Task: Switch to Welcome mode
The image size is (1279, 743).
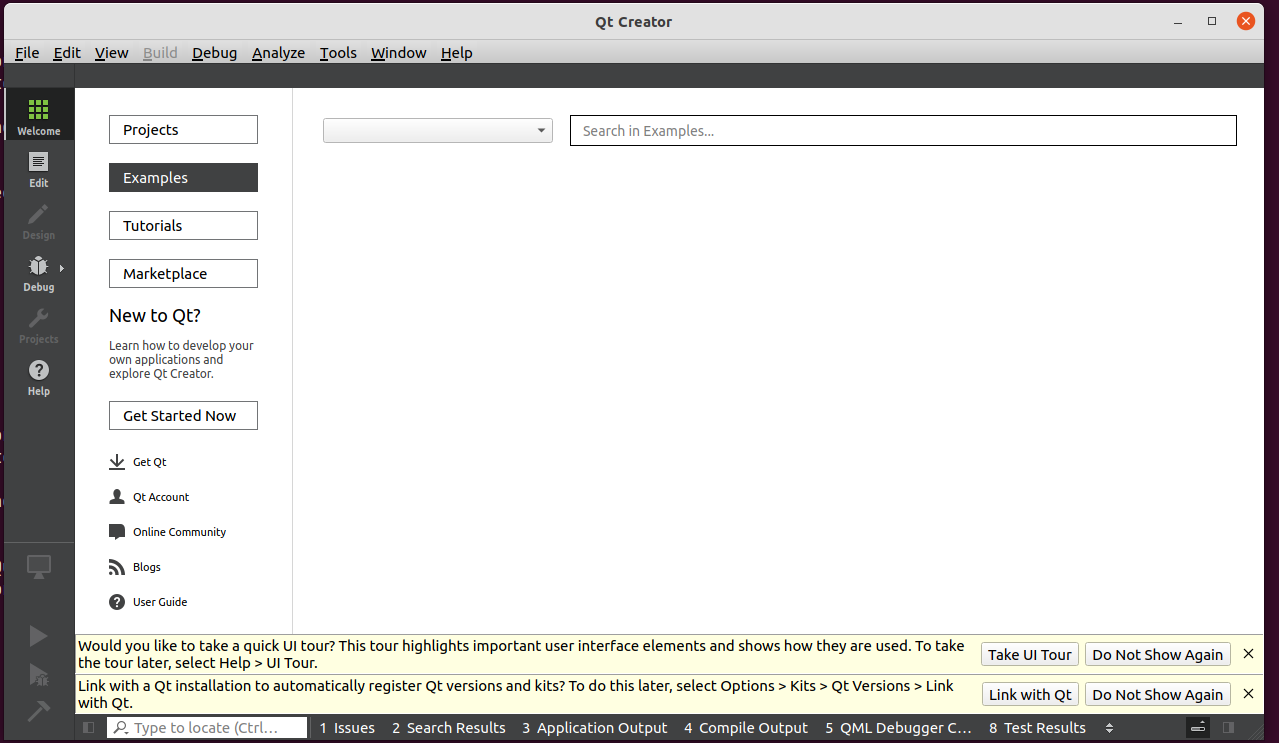Action: tap(38, 116)
